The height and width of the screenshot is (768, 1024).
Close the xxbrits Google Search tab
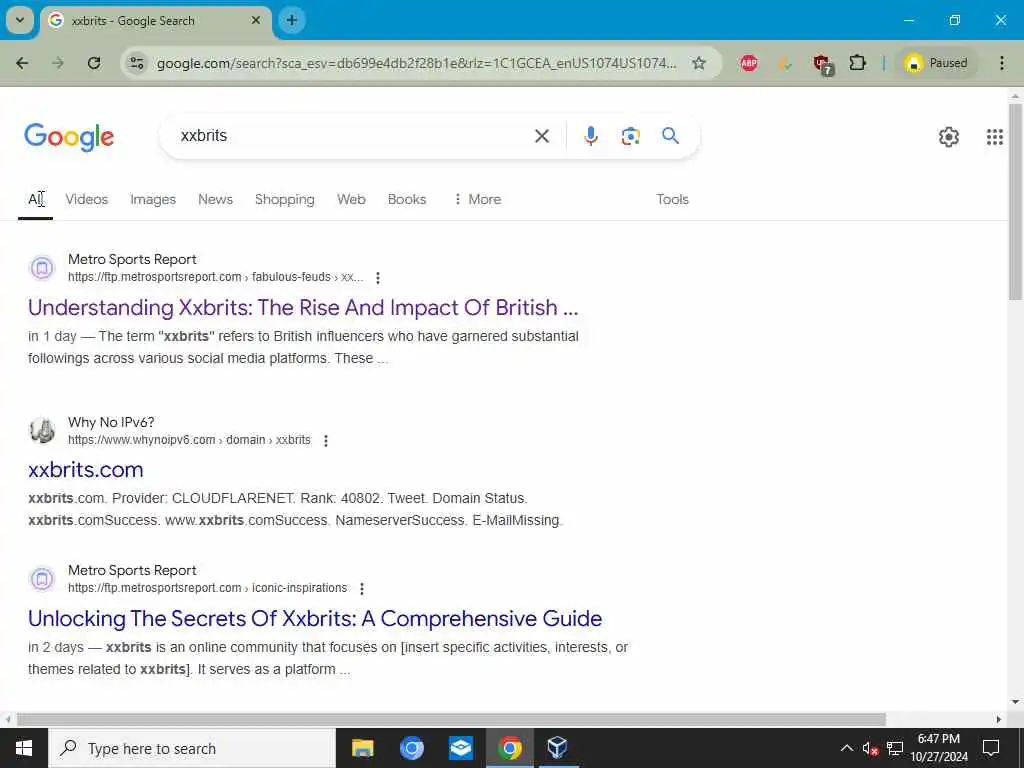pyautogui.click(x=256, y=20)
